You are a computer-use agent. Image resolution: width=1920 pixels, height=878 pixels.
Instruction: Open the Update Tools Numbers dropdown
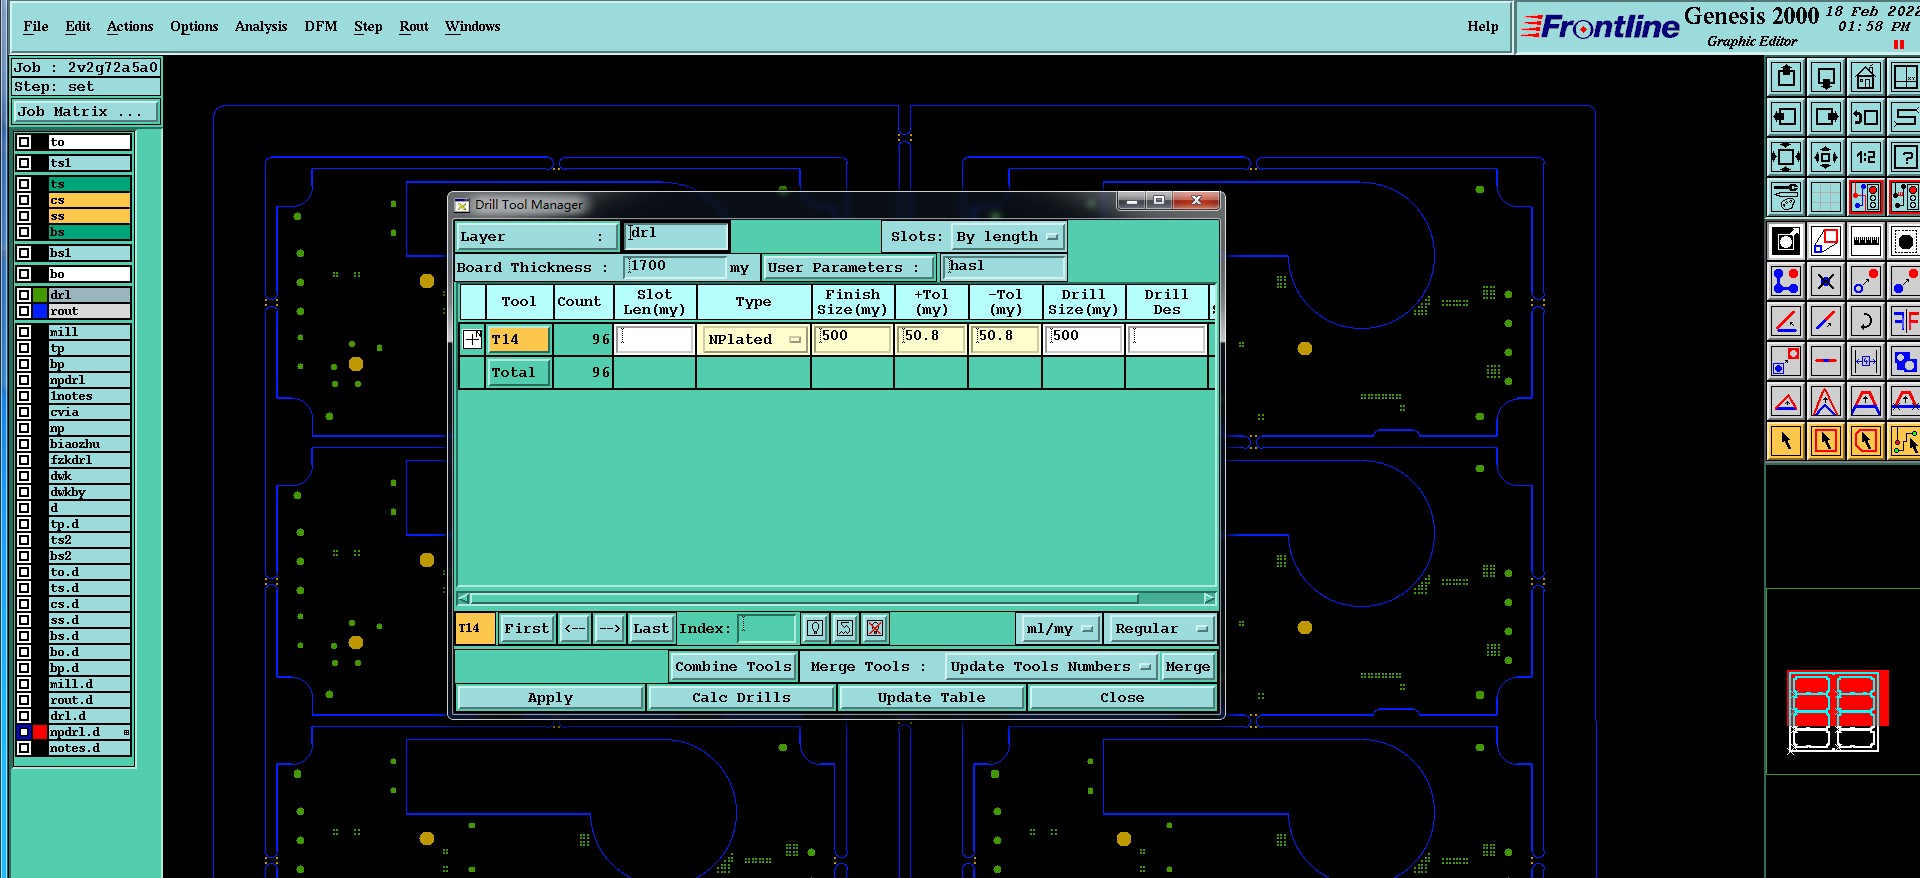click(1052, 667)
